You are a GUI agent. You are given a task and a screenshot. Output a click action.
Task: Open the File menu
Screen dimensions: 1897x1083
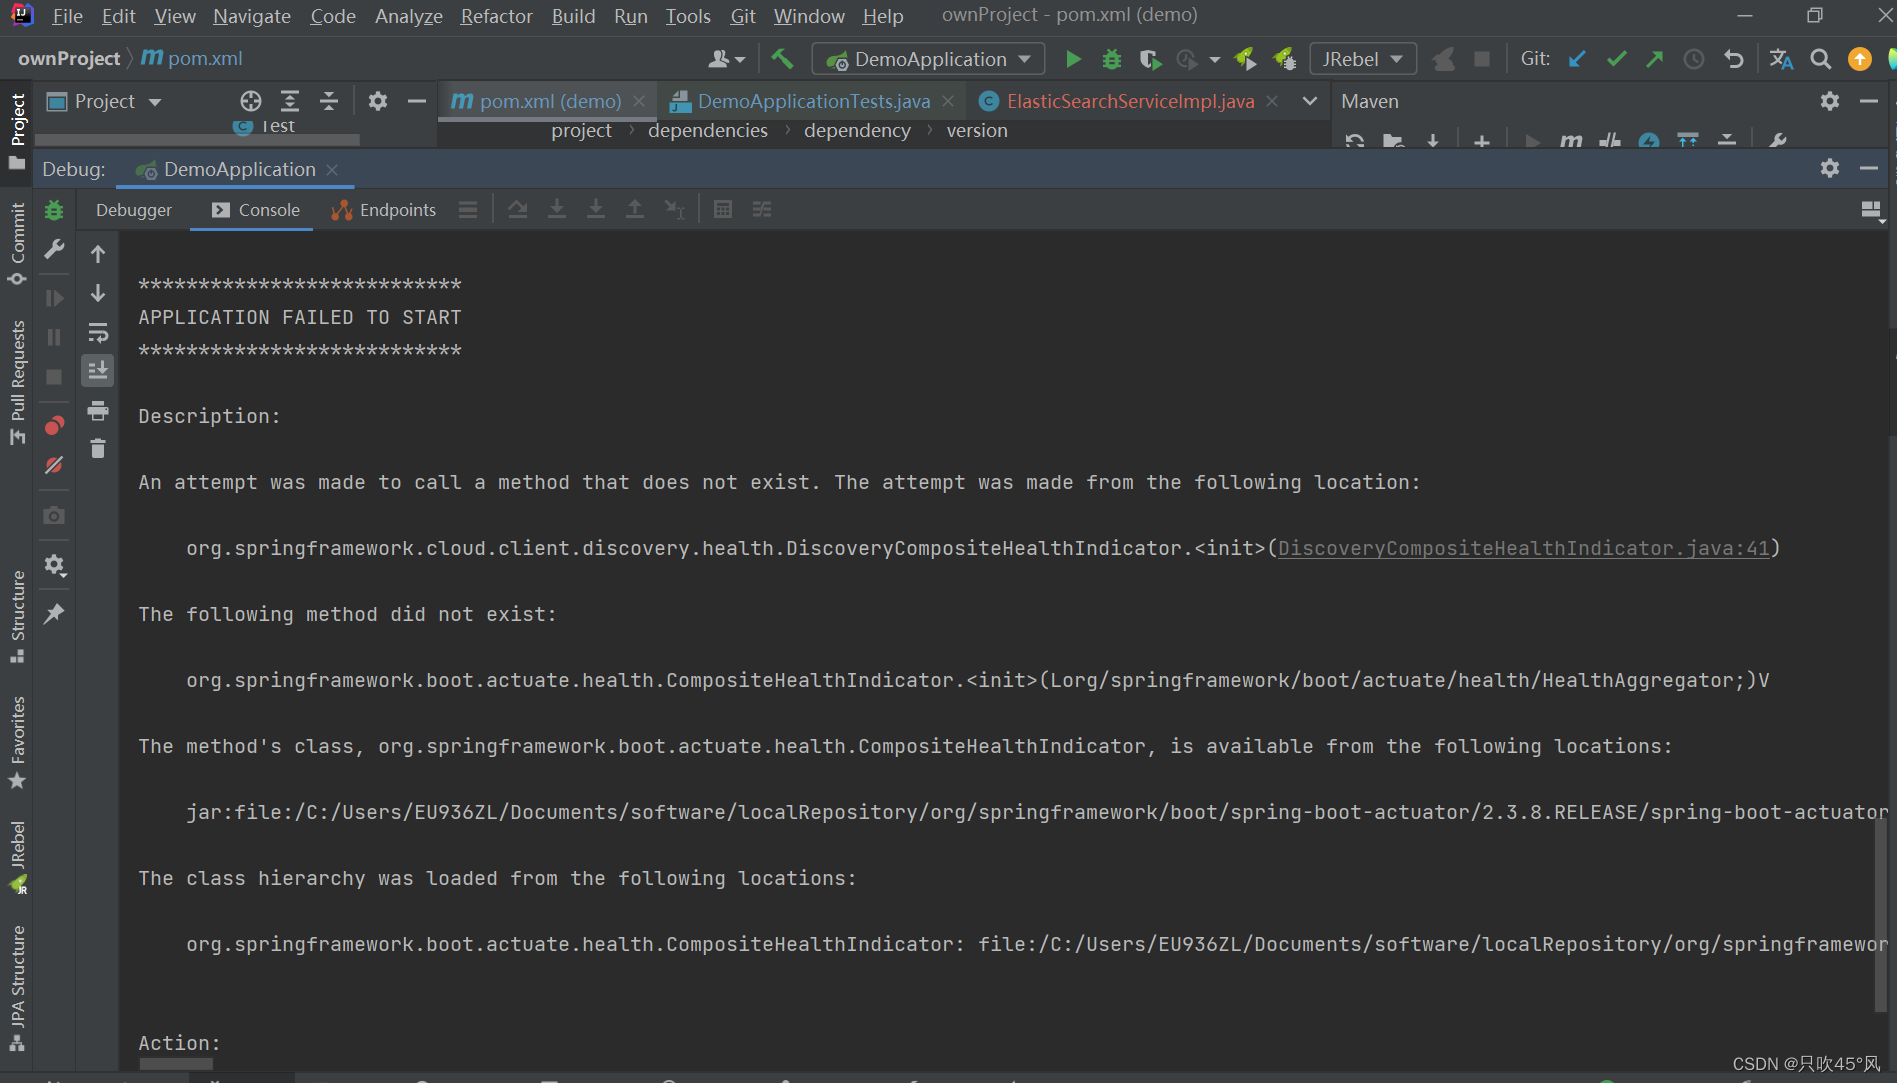coord(67,16)
